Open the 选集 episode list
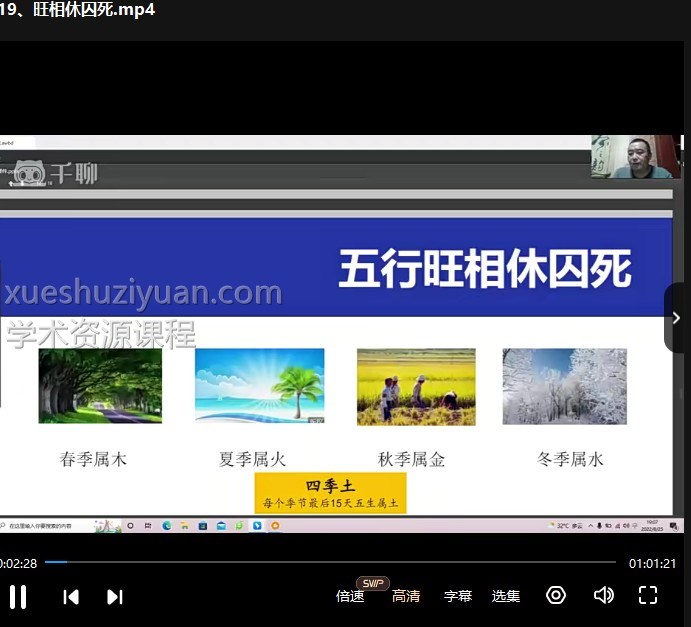 (506, 596)
